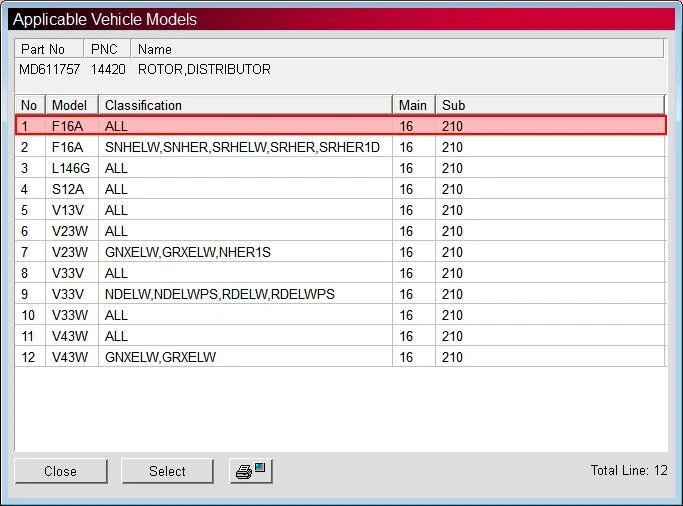Click the PNC header label

(x=107, y=49)
